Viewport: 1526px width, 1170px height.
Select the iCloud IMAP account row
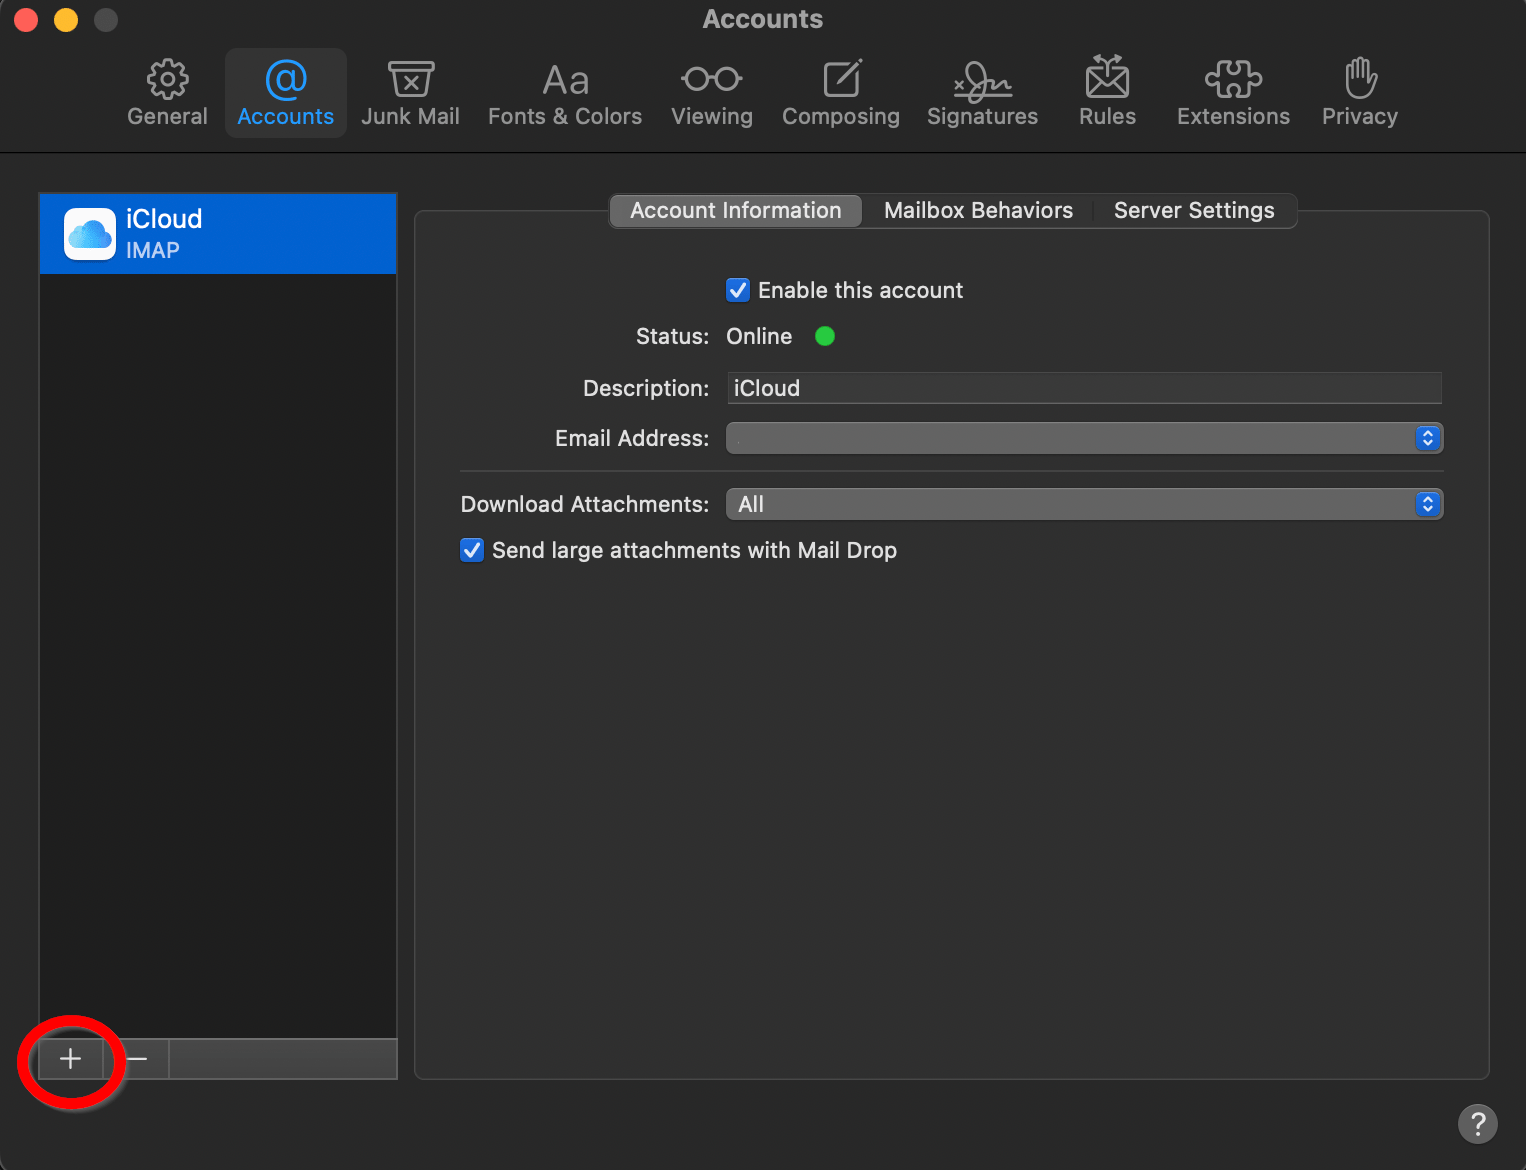tap(218, 234)
